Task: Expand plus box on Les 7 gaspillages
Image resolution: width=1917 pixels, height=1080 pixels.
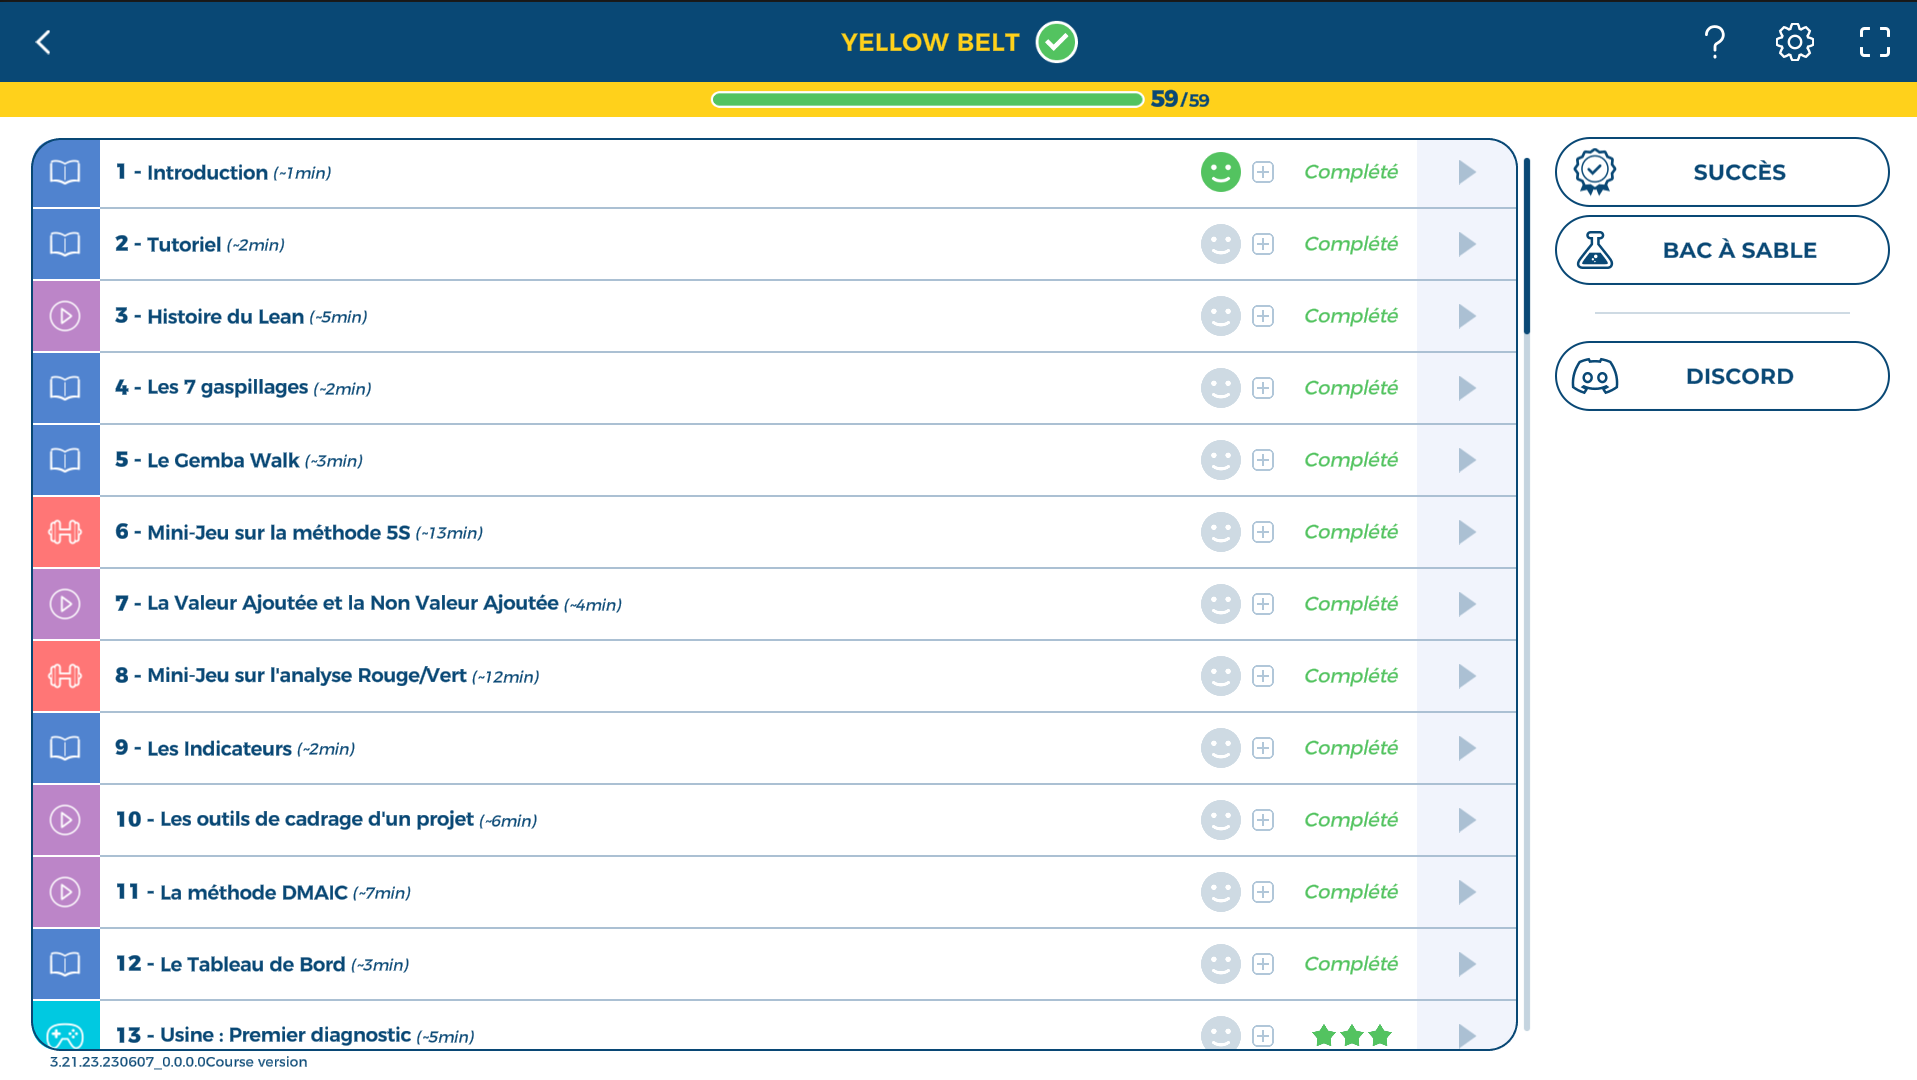Action: click(1263, 388)
